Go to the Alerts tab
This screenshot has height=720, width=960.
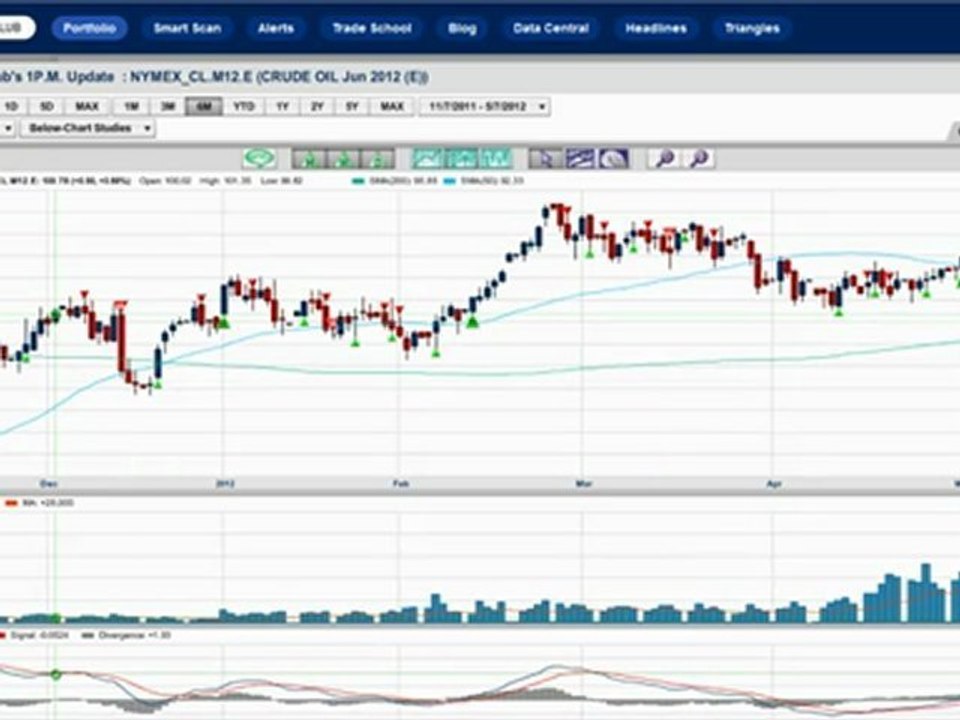click(x=276, y=28)
